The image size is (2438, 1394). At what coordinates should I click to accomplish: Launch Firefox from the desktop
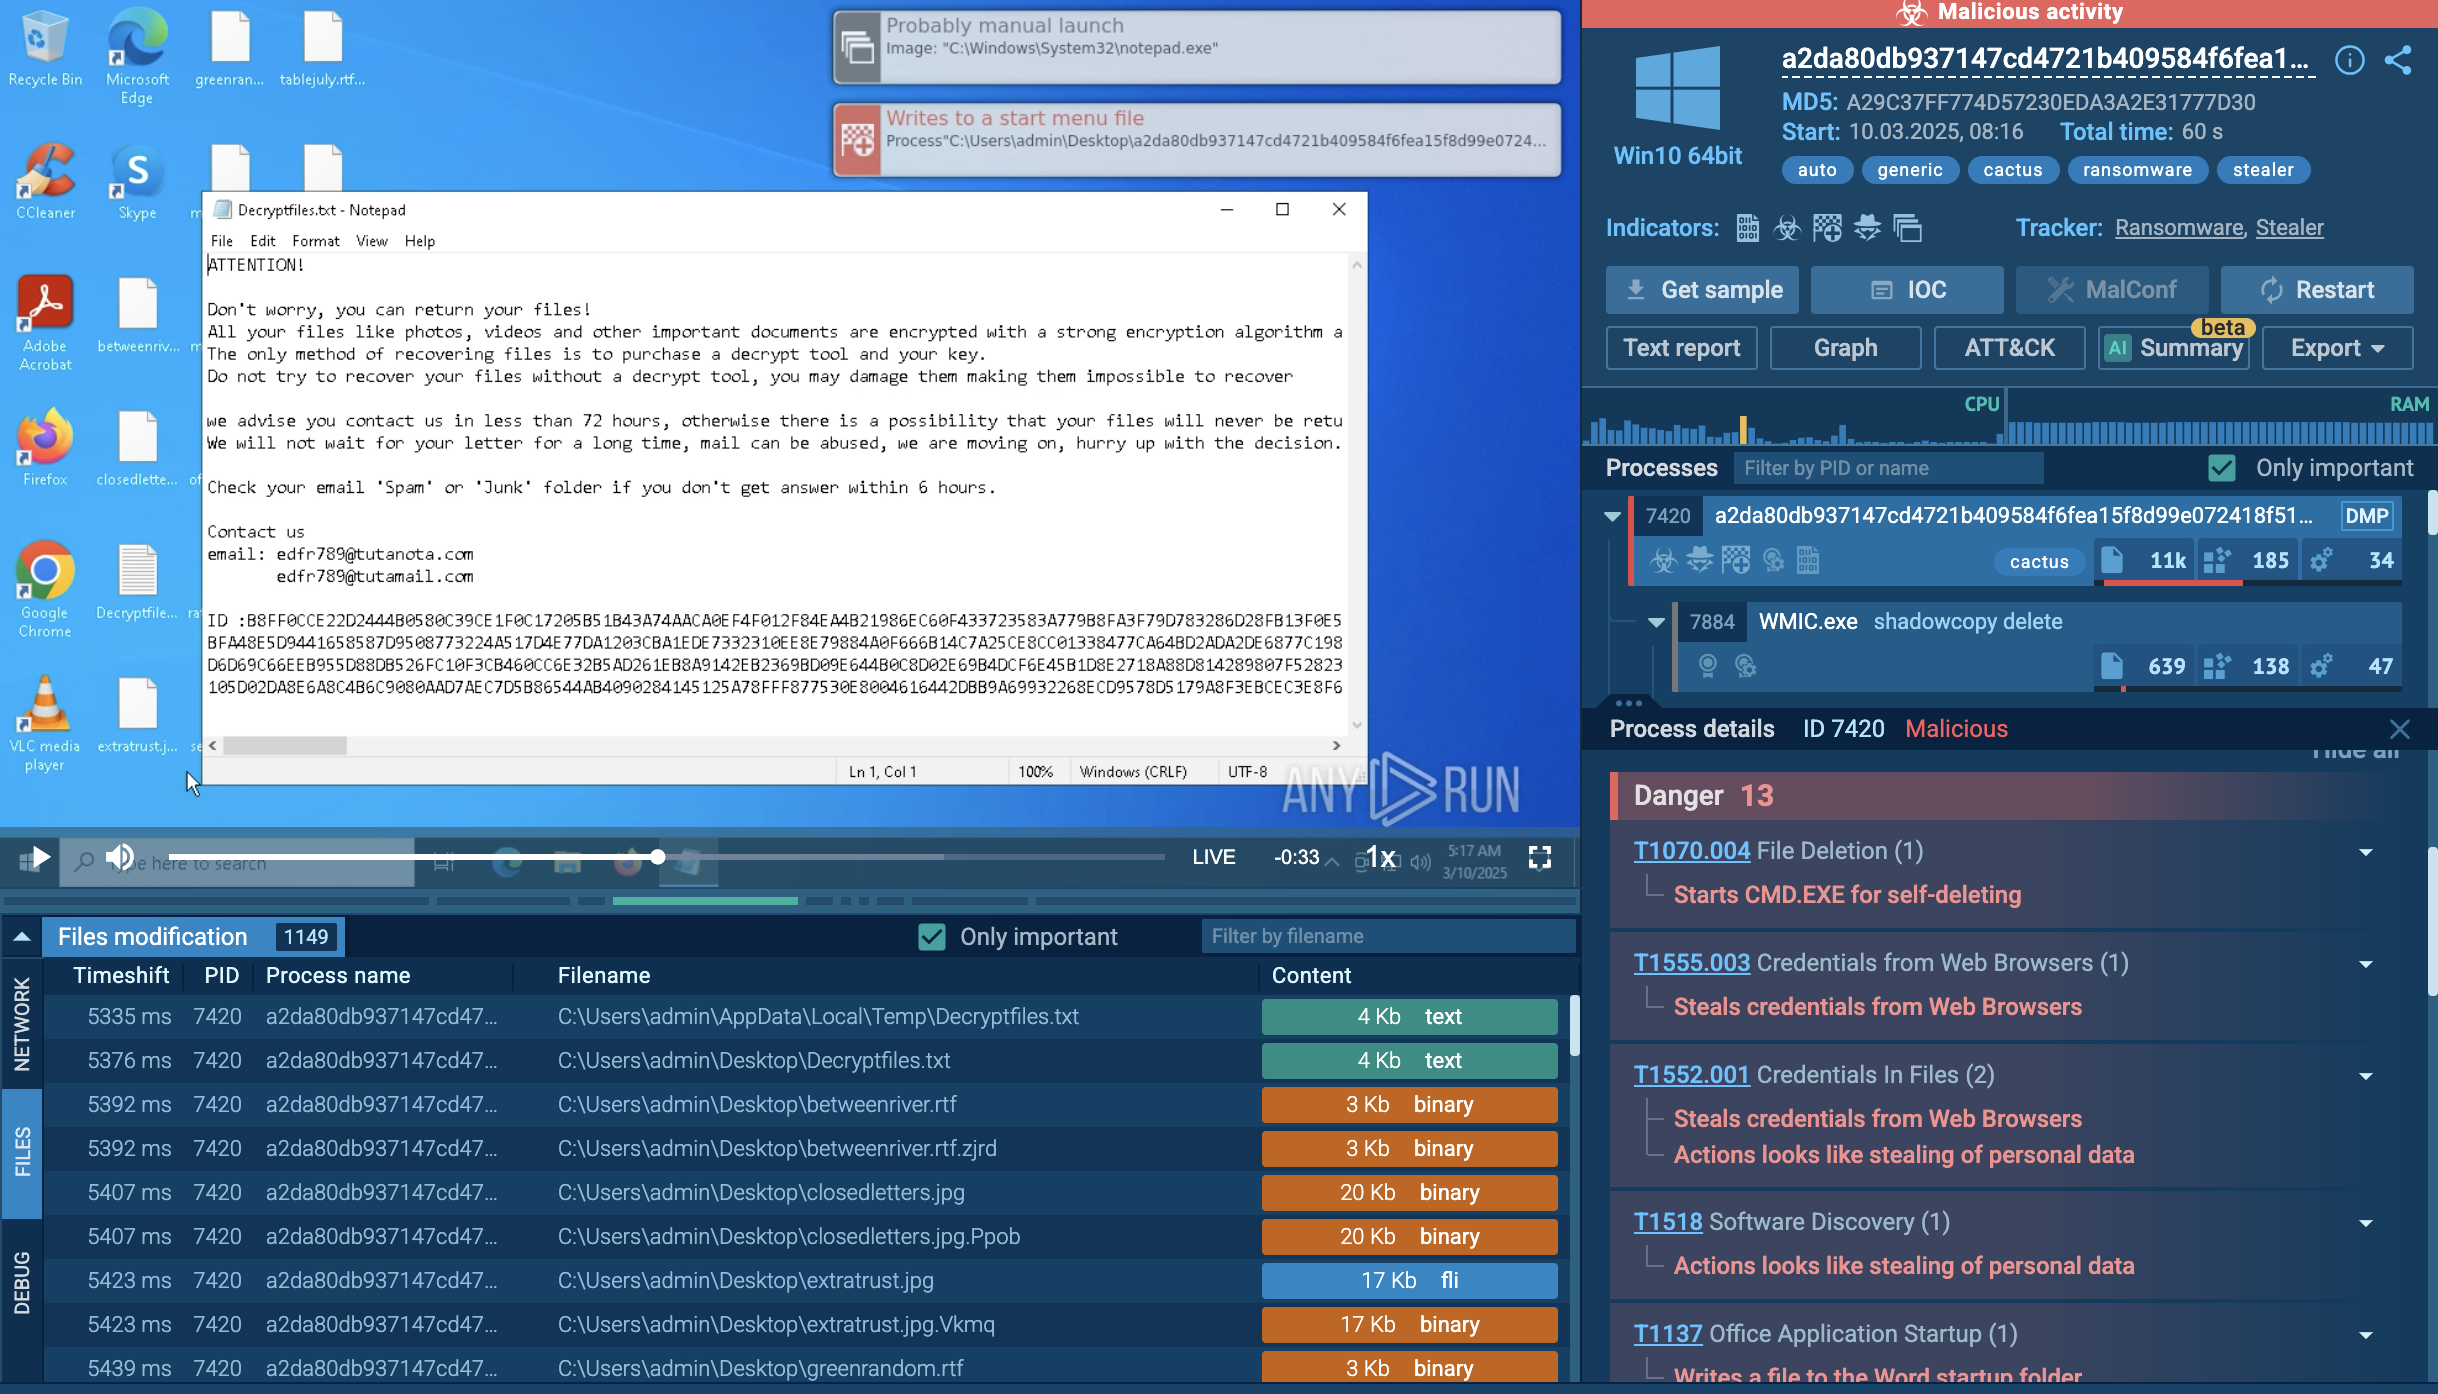click(x=45, y=447)
